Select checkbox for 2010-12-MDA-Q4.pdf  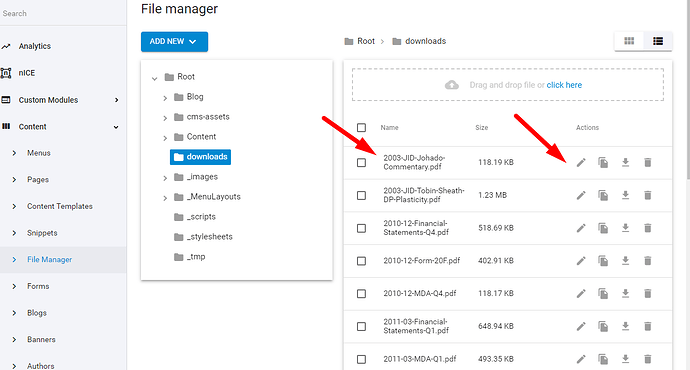(361, 293)
